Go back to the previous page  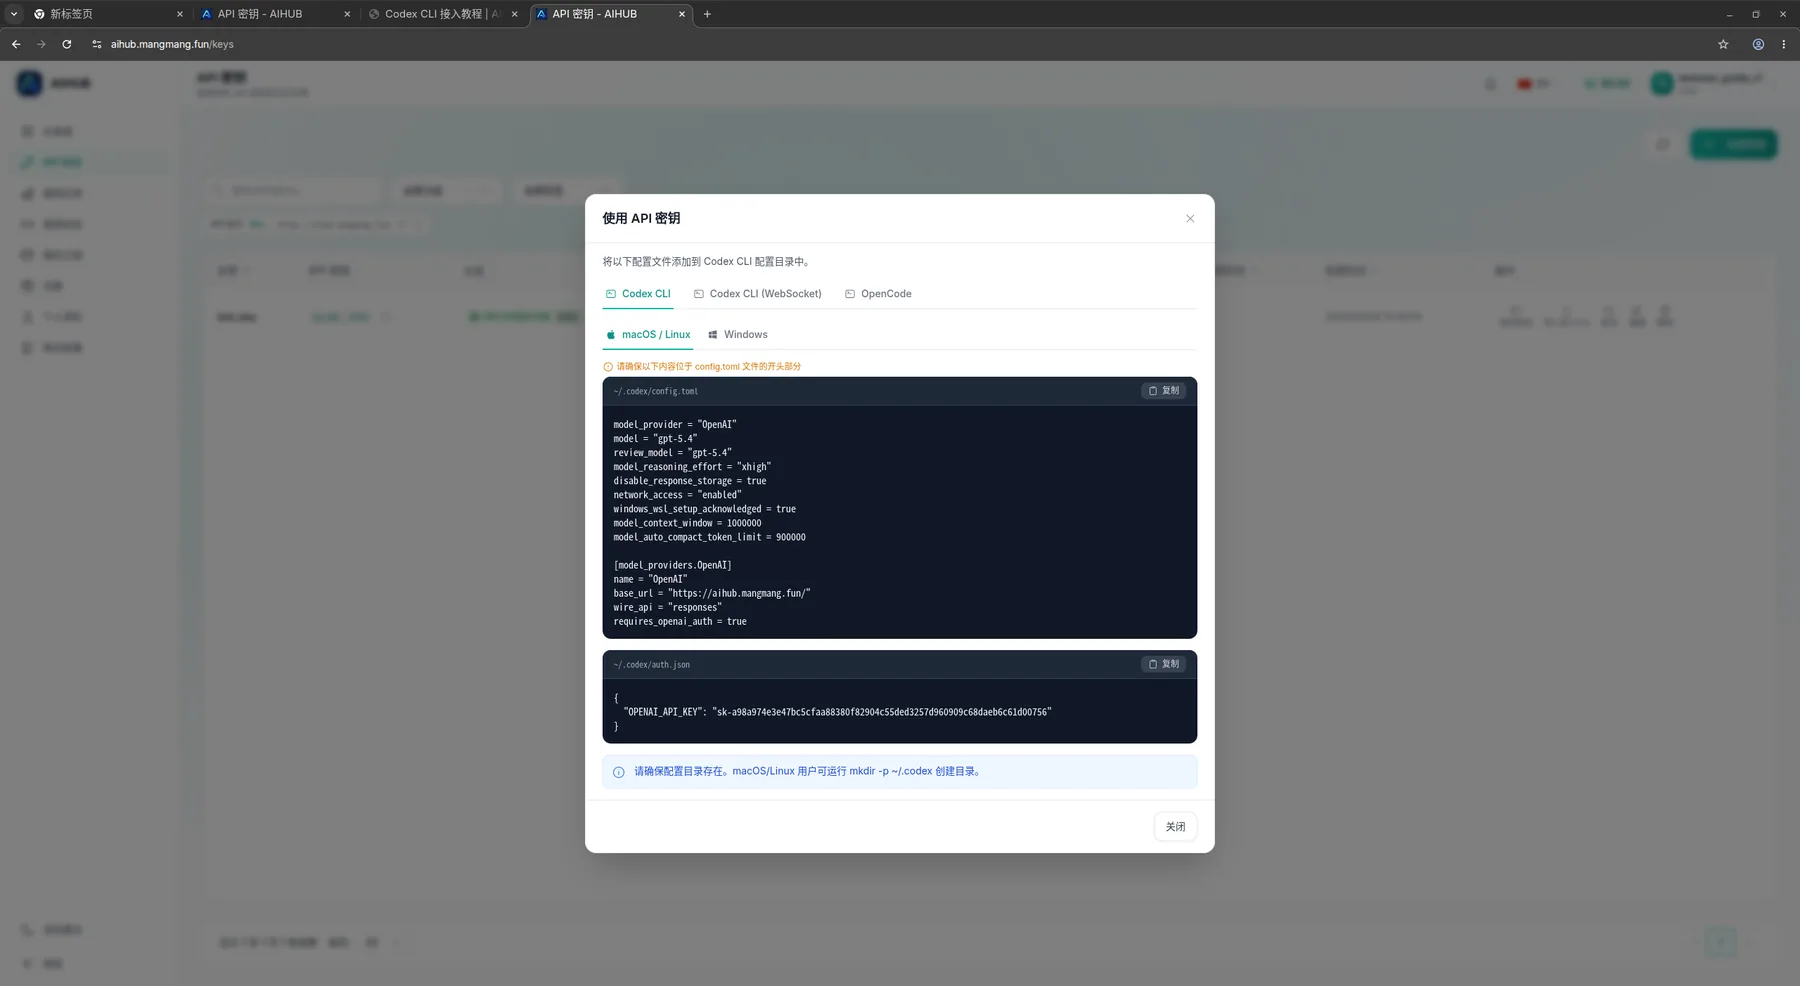tap(16, 44)
